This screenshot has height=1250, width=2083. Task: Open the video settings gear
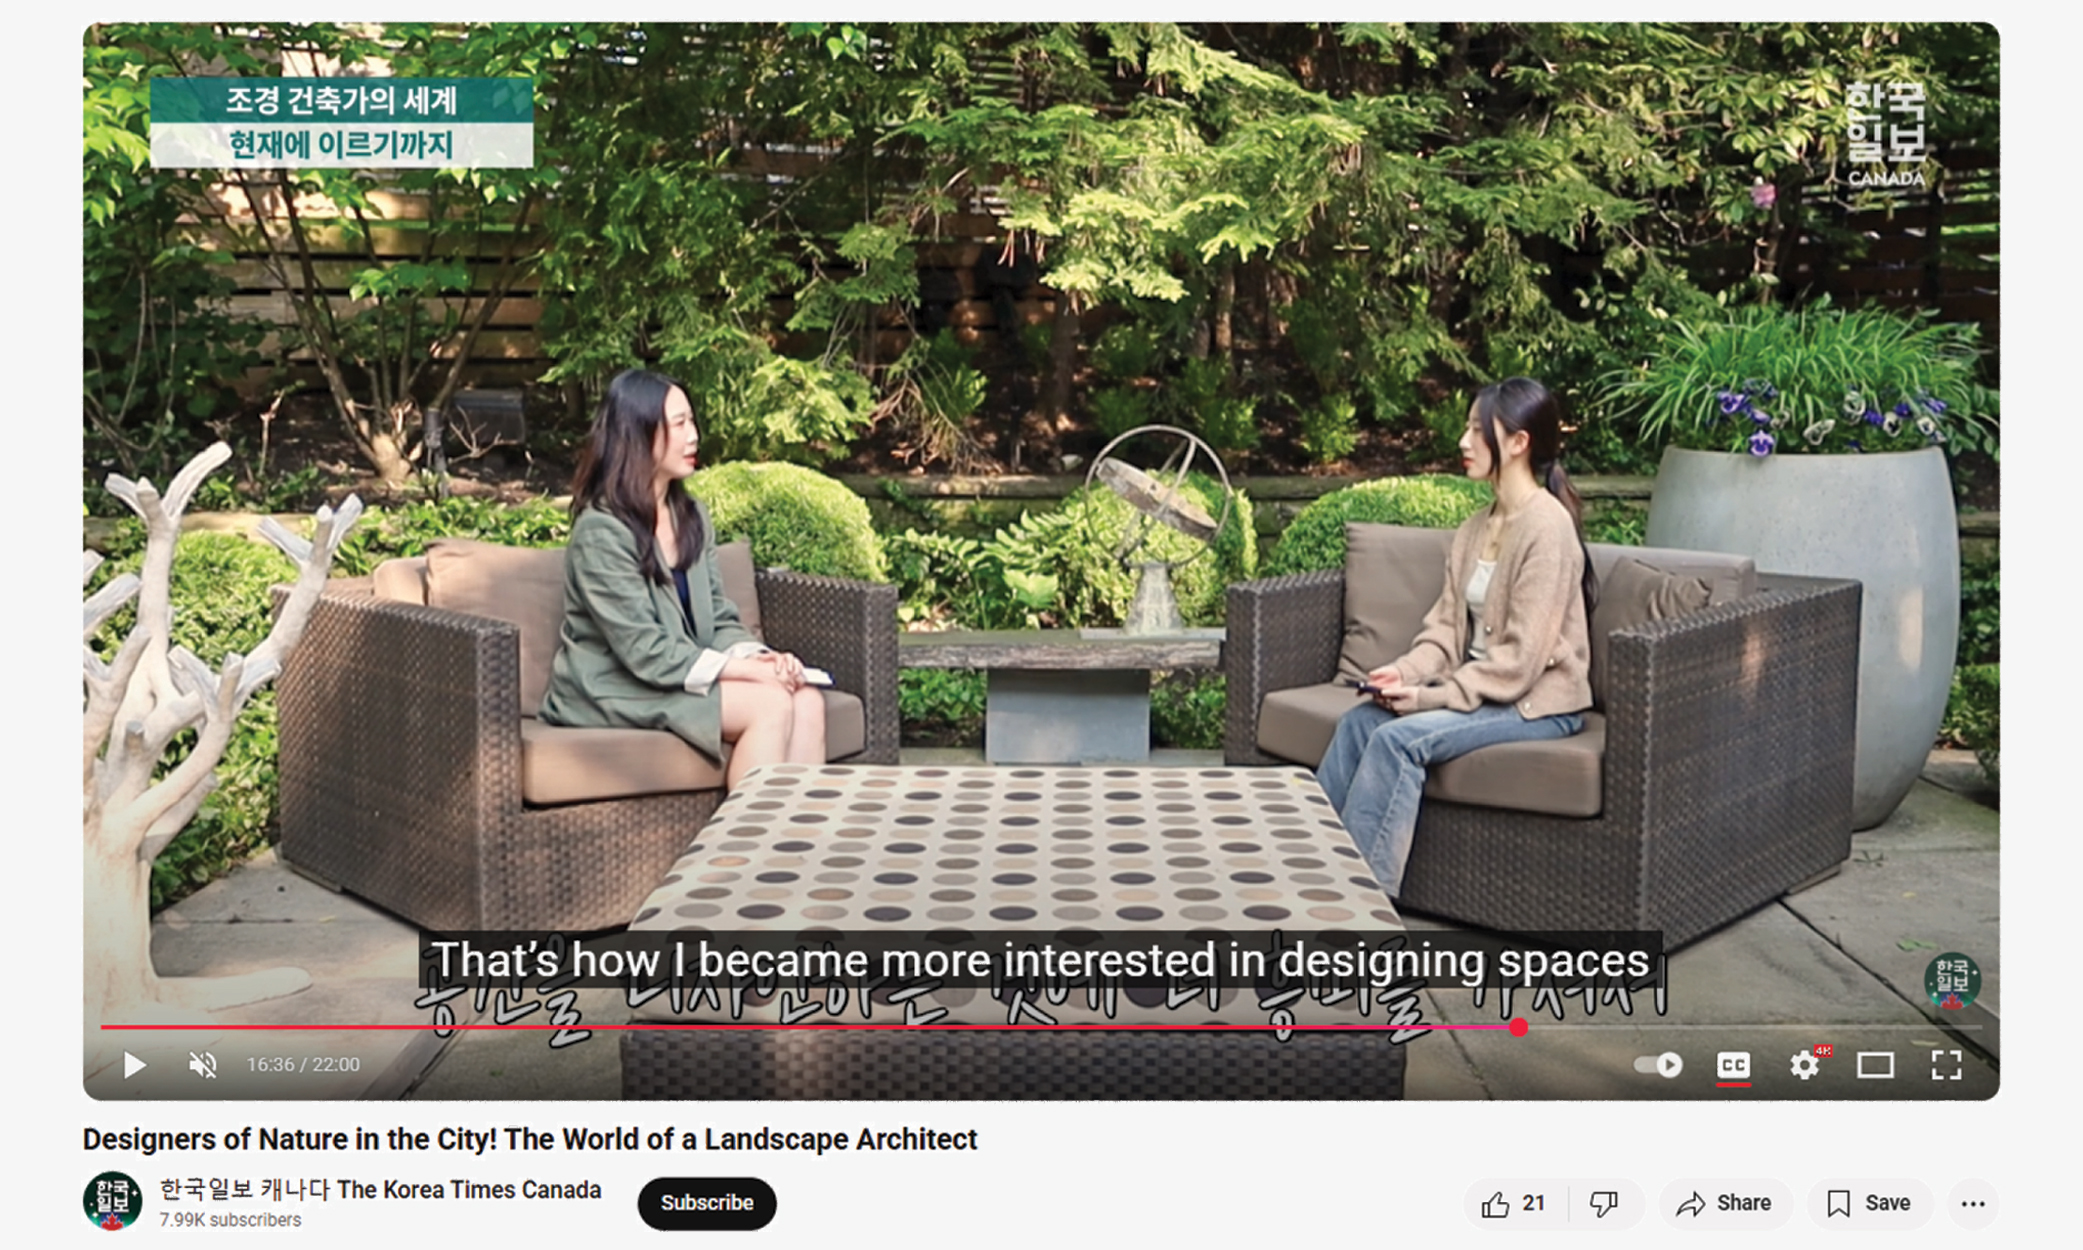pyautogui.click(x=1804, y=1065)
